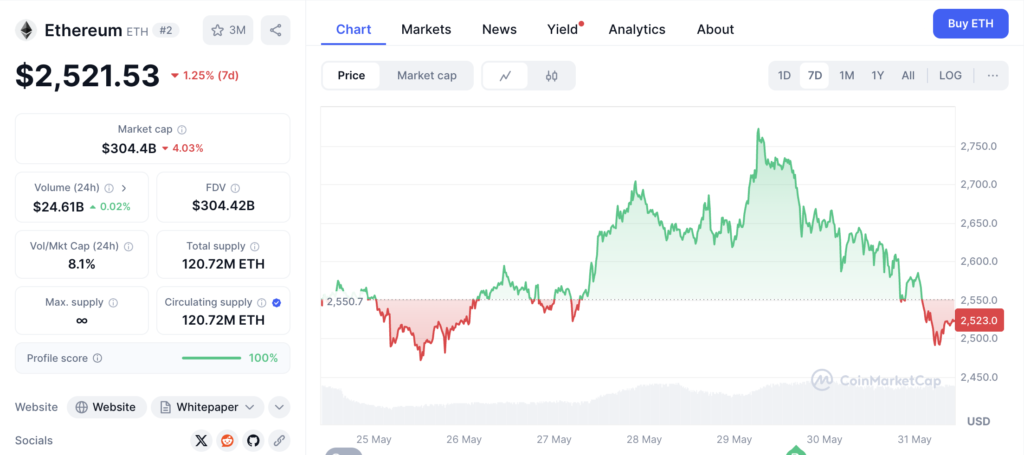The width and height of the screenshot is (1024, 455).
Task: Open the Markets tab
Action: [426, 29]
